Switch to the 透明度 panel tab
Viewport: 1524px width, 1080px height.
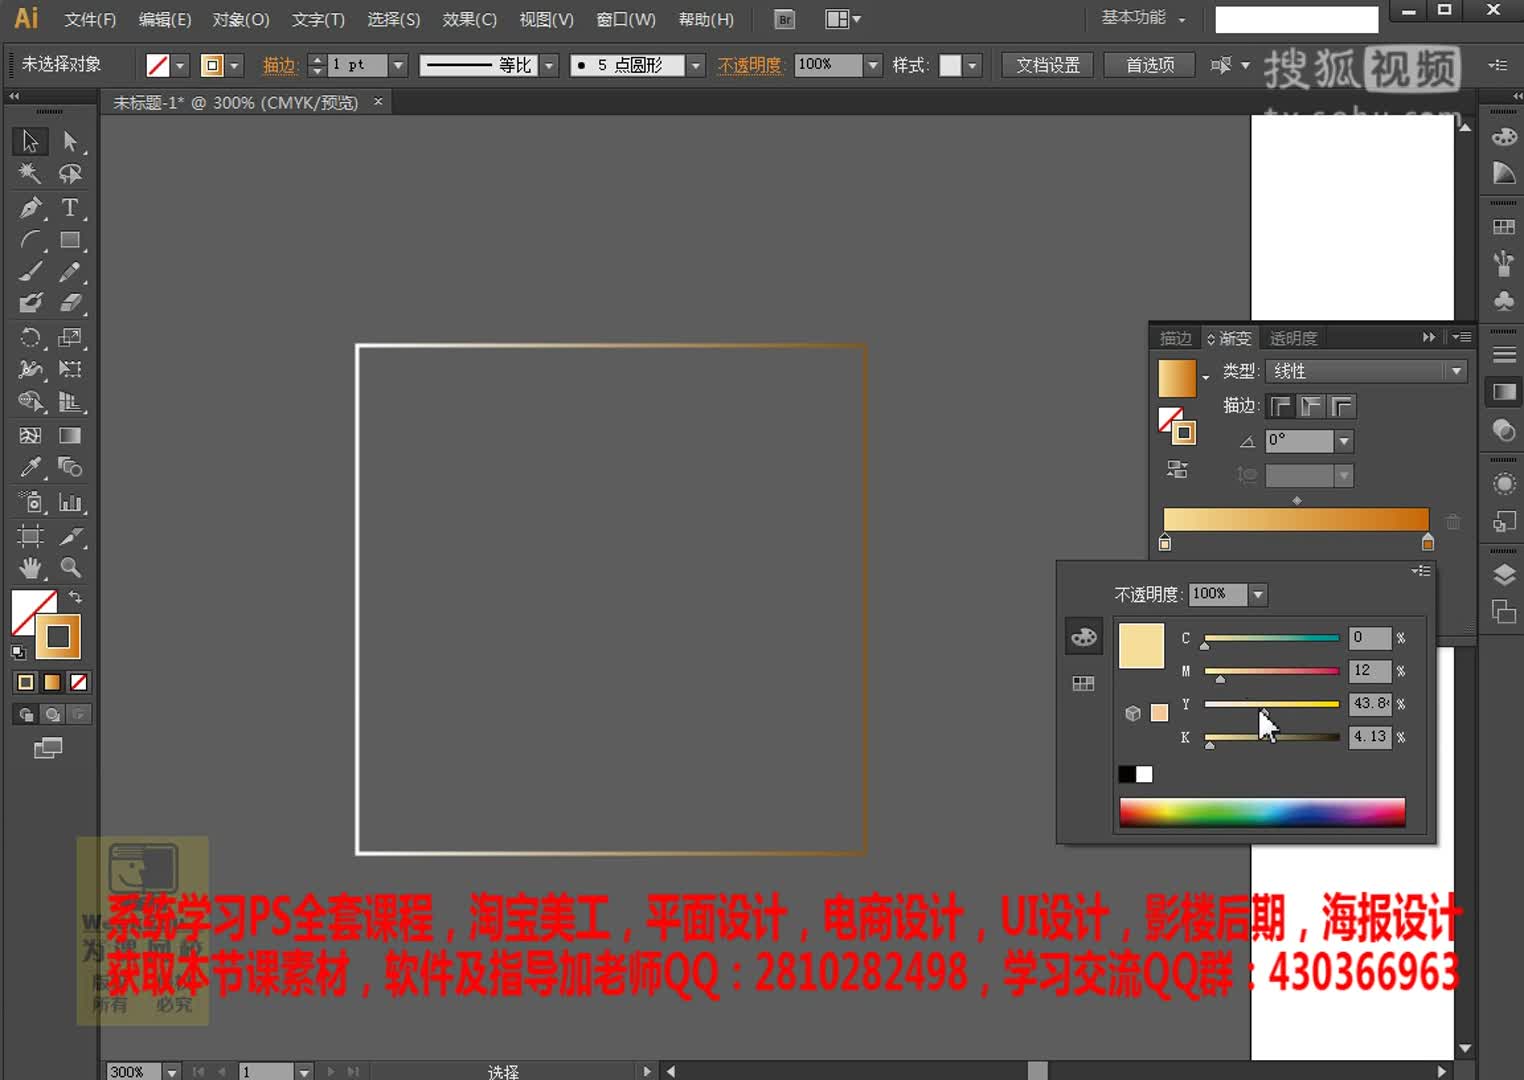coord(1293,338)
